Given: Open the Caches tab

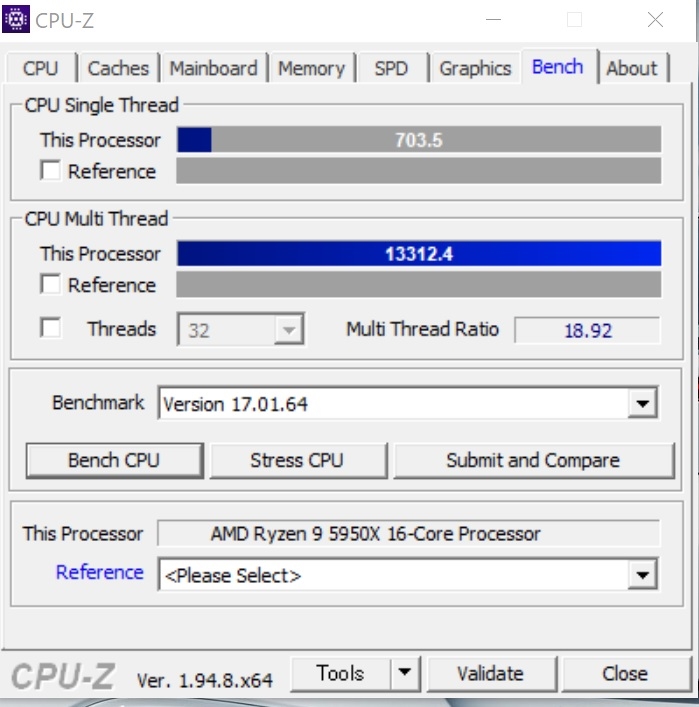Looking at the screenshot, I should (118, 69).
